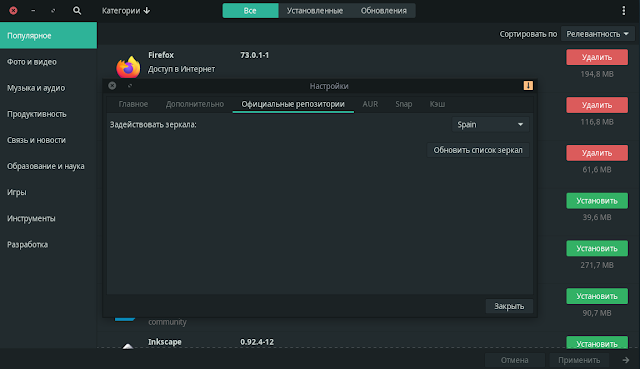Click version 0.92.4-12 text
This screenshot has height=369, width=640.
[257, 342]
